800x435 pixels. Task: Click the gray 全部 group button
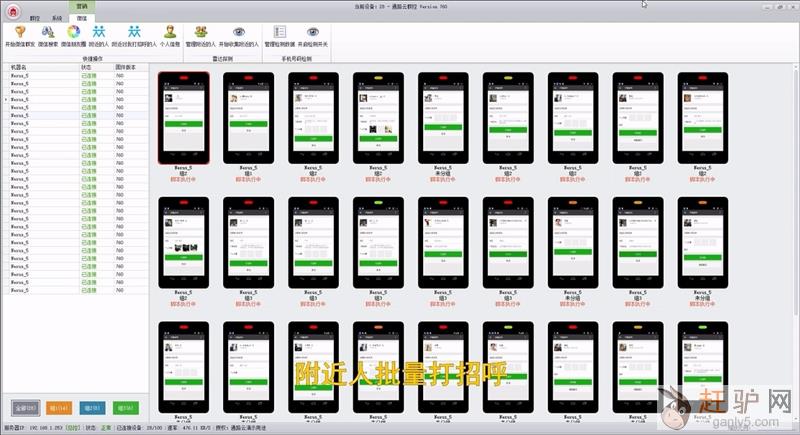pos(27,408)
